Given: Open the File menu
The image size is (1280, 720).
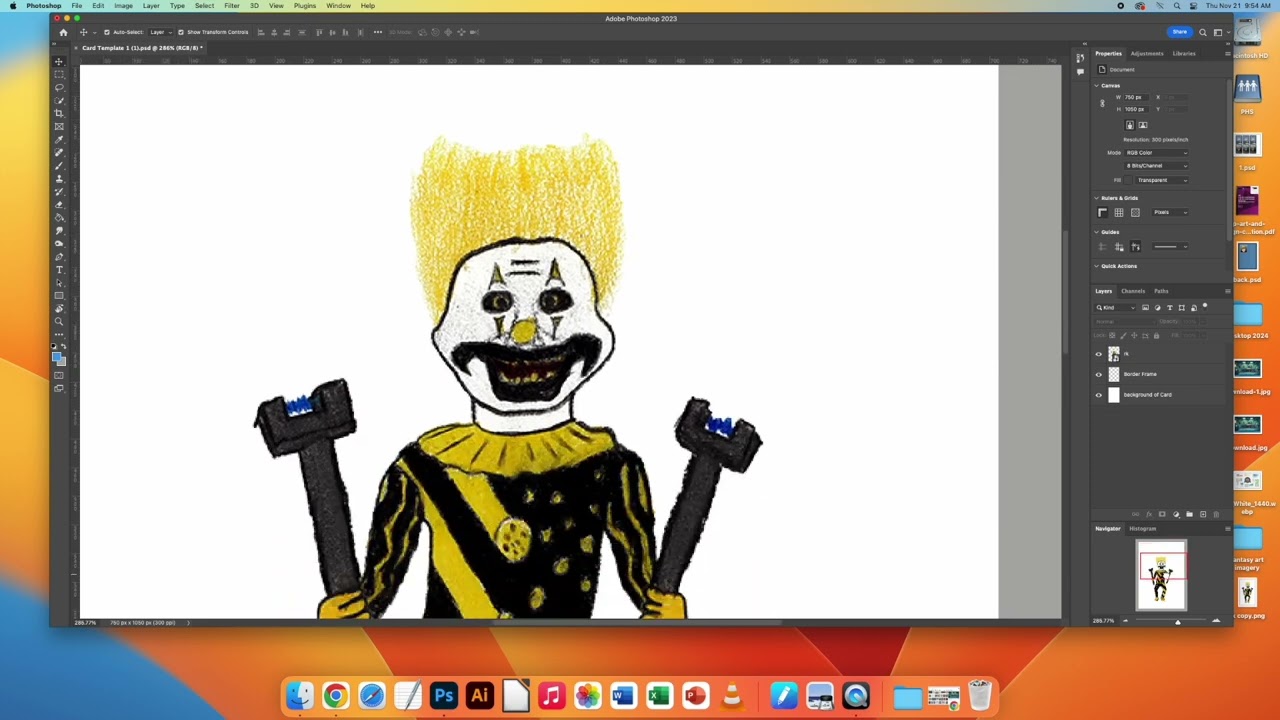Looking at the screenshot, I should point(76,6).
